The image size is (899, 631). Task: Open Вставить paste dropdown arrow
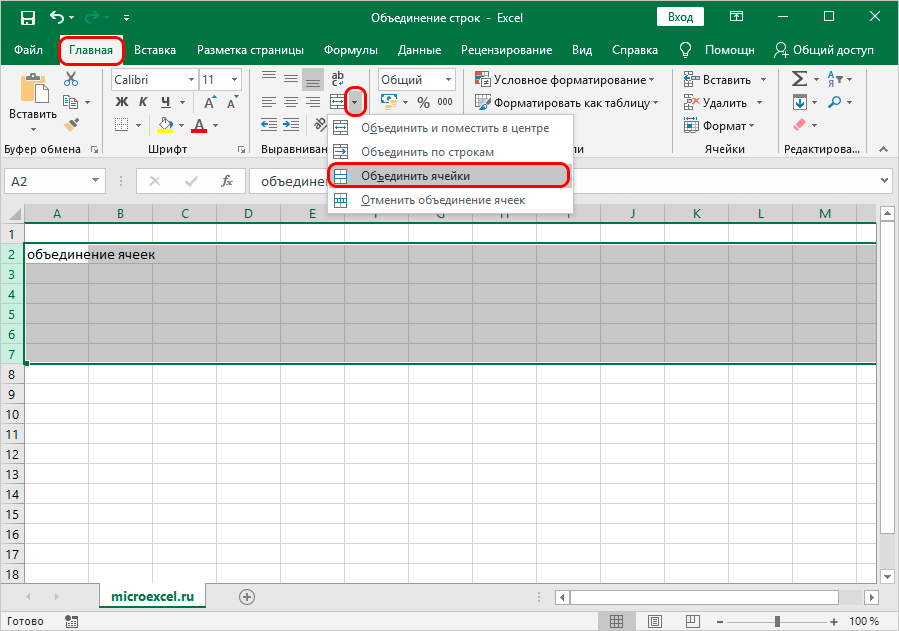pos(33,130)
